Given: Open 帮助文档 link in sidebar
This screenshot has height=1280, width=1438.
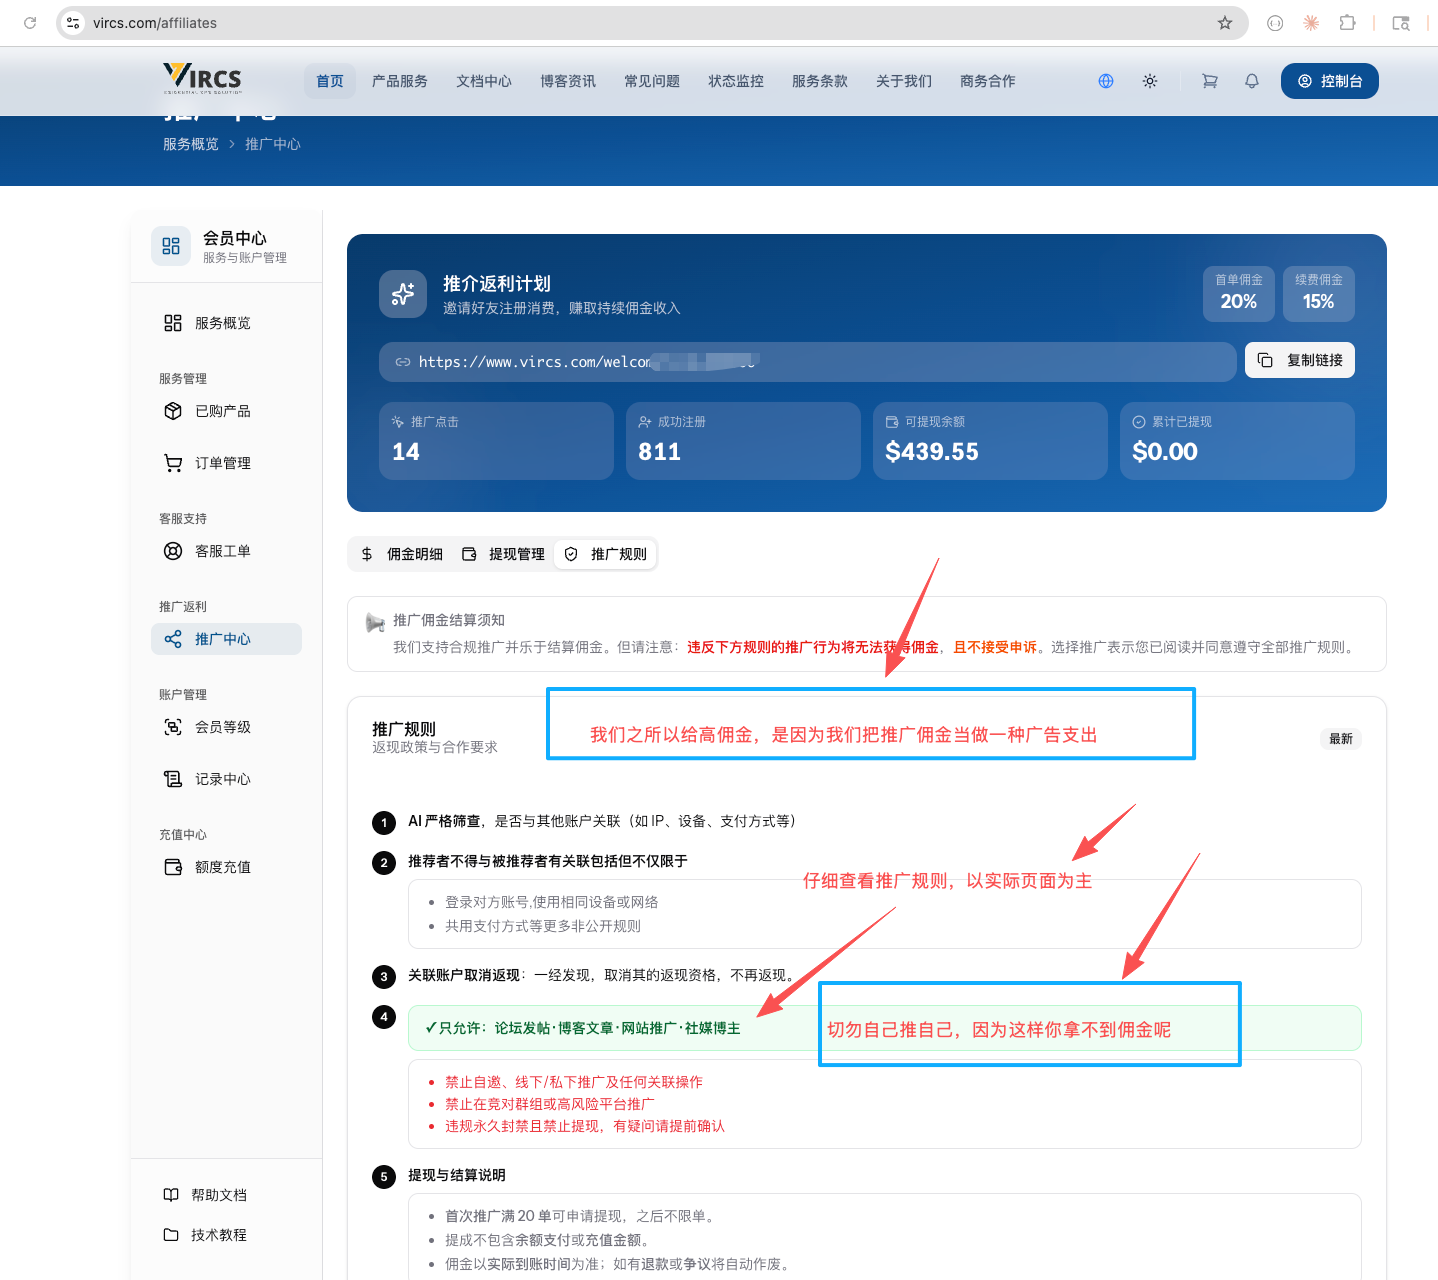Looking at the screenshot, I should tap(206, 1195).
